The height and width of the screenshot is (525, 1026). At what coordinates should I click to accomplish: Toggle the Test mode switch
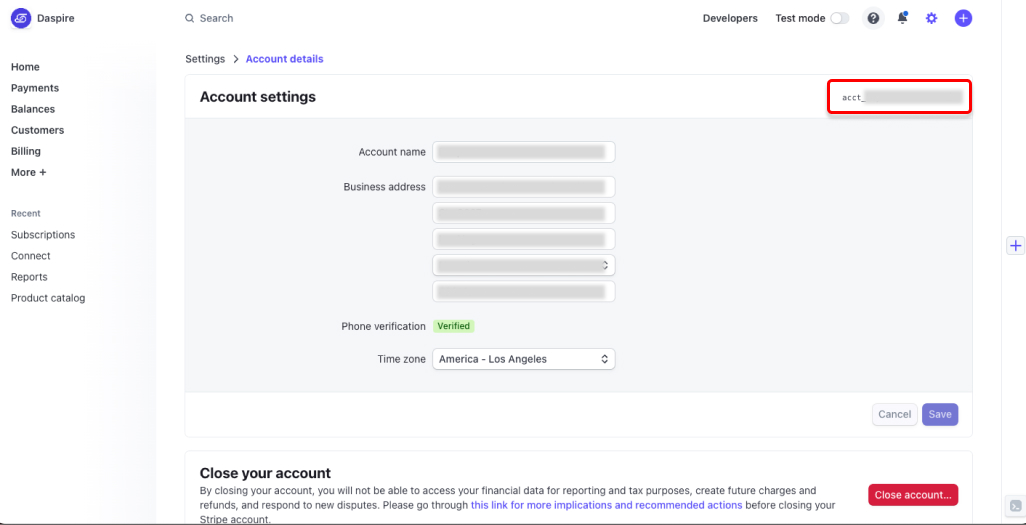[840, 18]
